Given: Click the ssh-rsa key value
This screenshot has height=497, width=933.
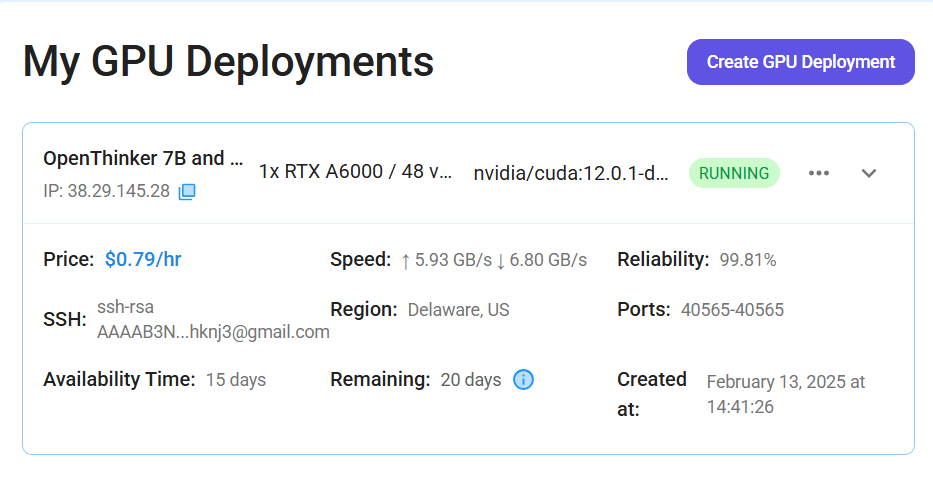Looking at the screenshot, I should point(213,320).
